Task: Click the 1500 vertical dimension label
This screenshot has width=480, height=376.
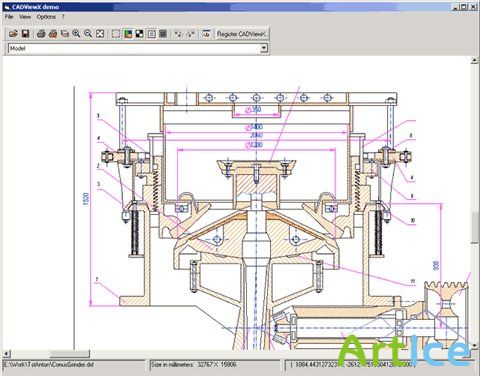Action: pos(86,199)
